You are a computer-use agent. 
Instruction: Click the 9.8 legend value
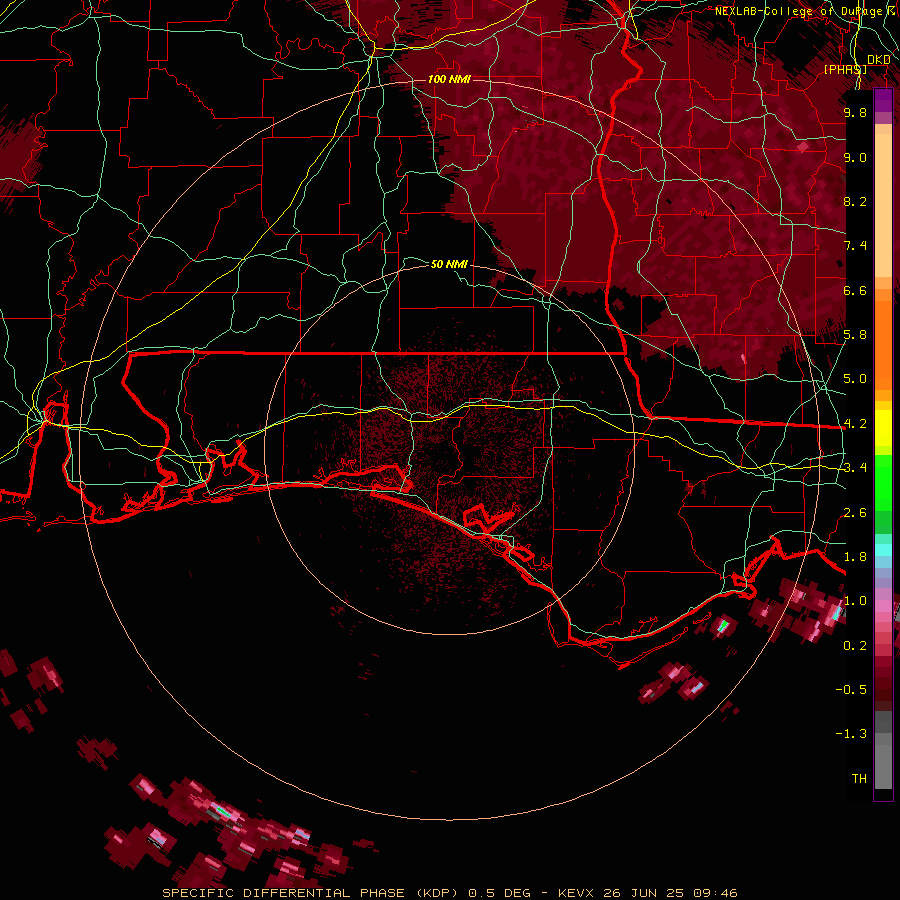[x=855, y=112]
